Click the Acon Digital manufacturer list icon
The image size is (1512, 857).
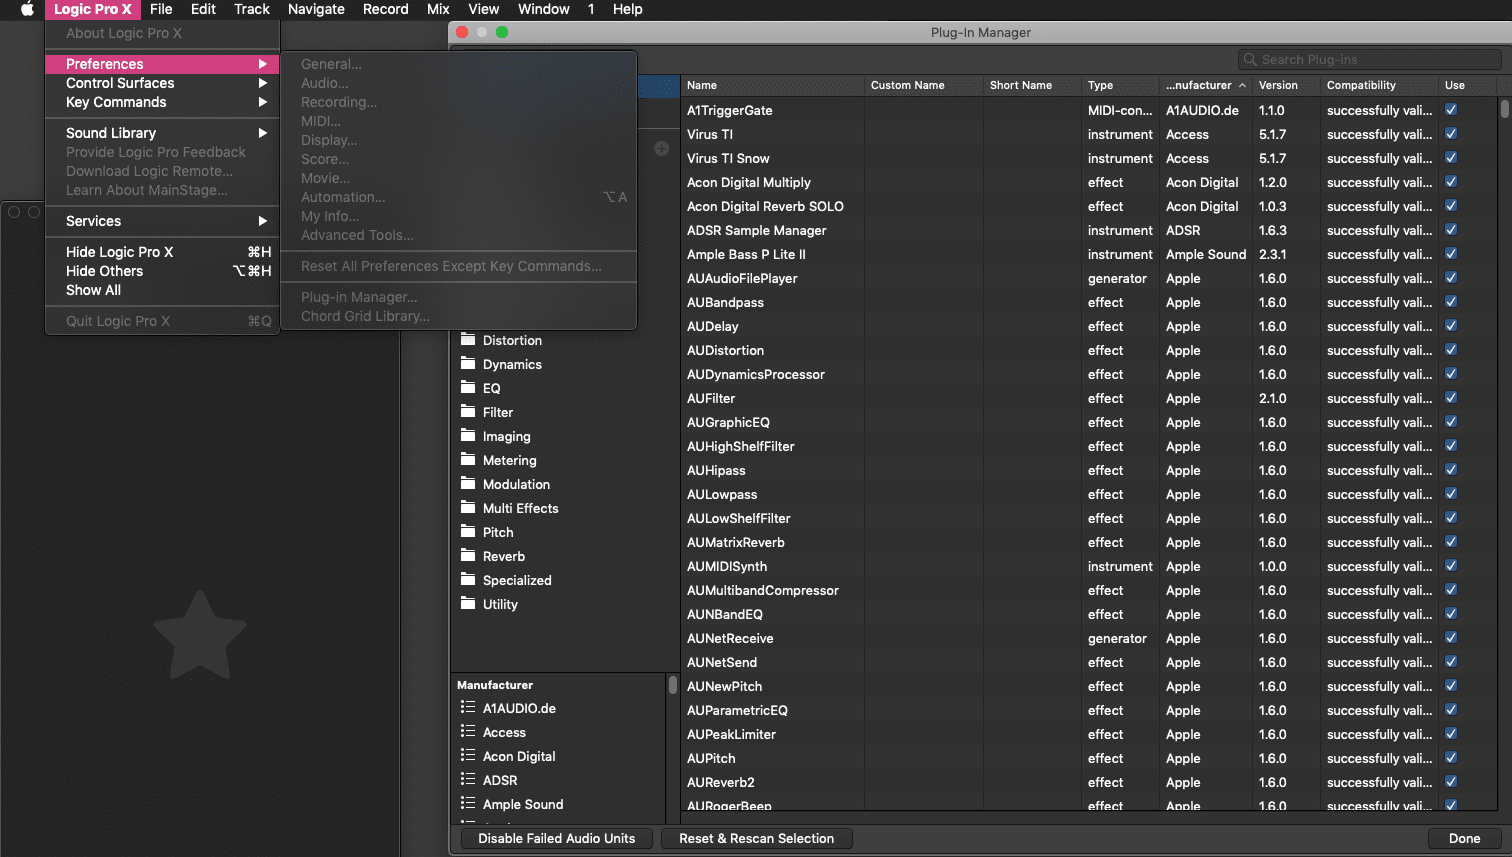tap(468, 756)
